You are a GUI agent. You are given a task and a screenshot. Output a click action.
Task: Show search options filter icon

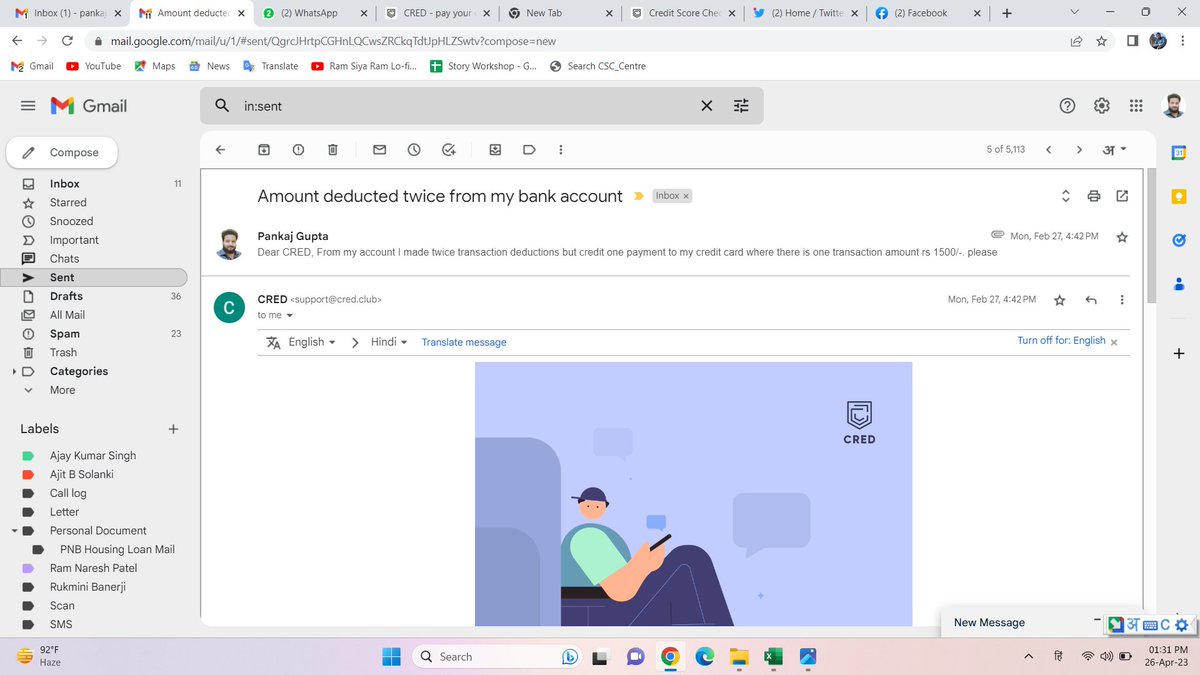coord(741,105)
